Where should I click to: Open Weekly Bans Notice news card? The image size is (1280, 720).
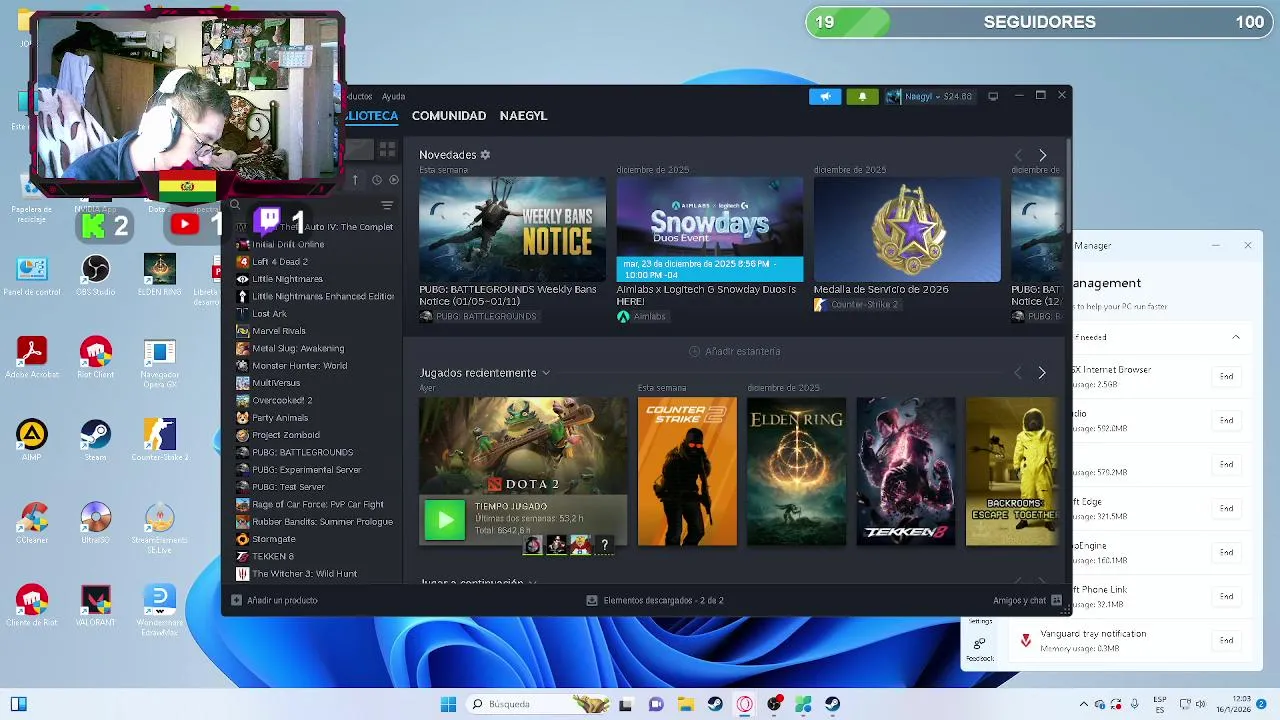[512, 230]
